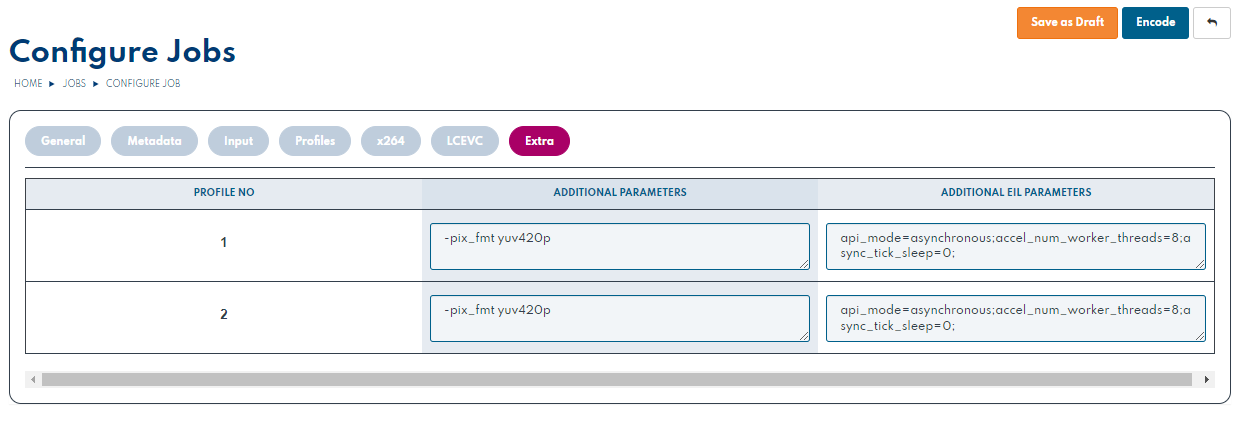Click profile 1 Additional Parameters field
Viewport: 1245px width, 435px height.
(x=619, y=246)
